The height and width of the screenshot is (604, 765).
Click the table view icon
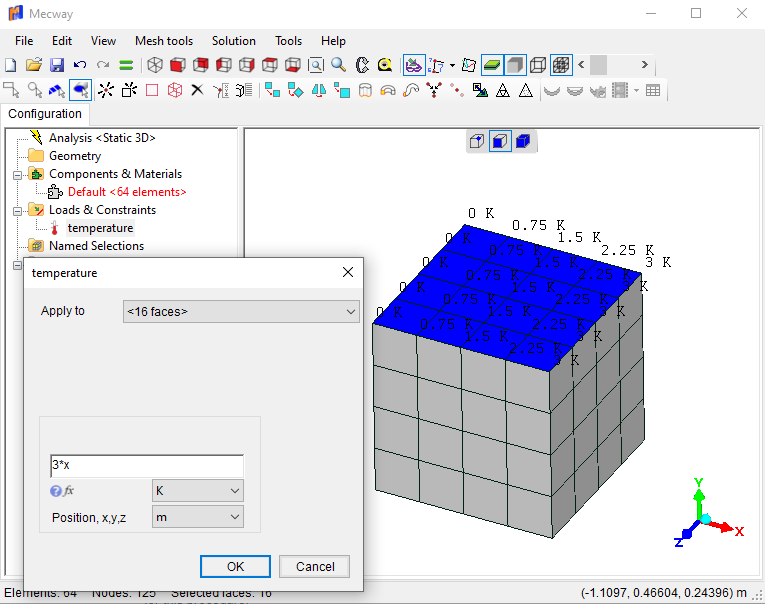pyautogui.click(x=653, y=90)
